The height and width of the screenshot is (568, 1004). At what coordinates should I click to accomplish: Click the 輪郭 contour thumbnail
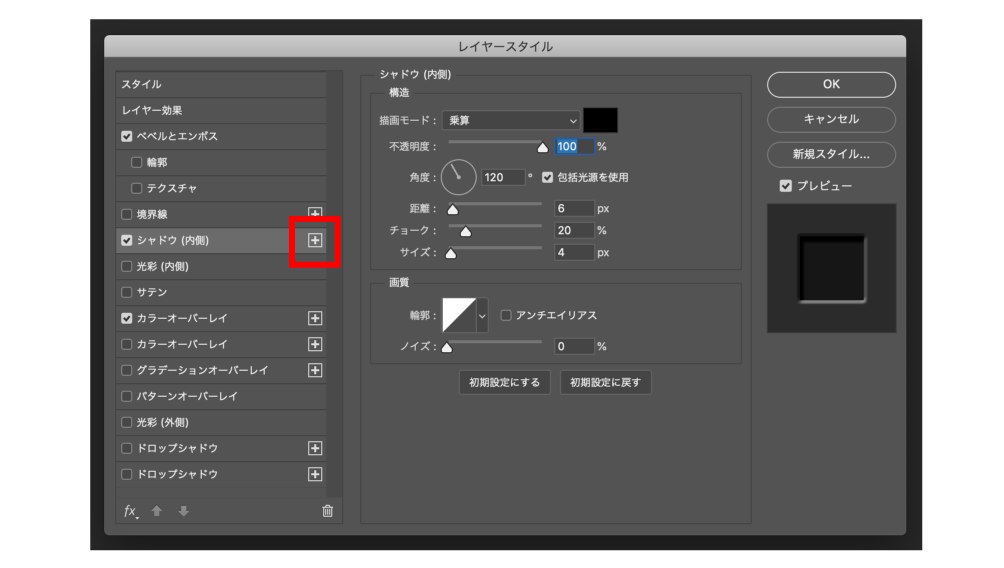coord(459,315)
